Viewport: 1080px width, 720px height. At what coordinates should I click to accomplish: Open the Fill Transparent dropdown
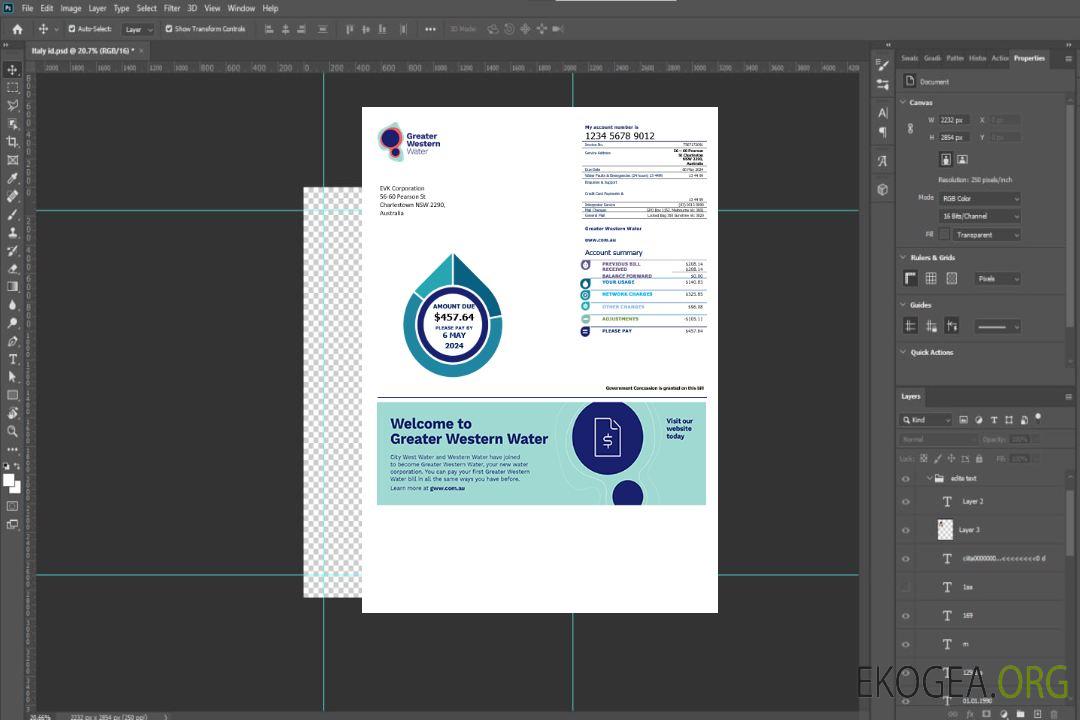986,235
